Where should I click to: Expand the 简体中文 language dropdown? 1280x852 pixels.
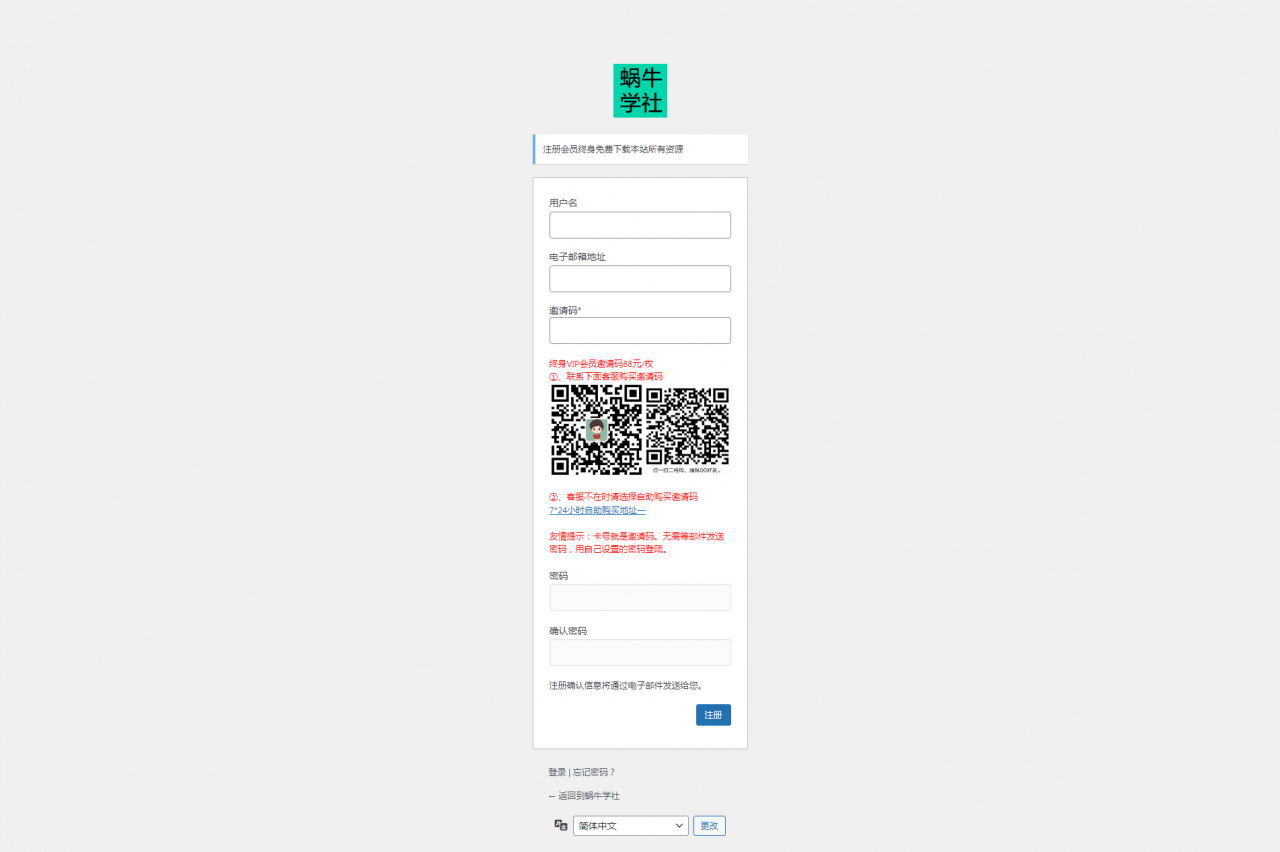(631, 826)
